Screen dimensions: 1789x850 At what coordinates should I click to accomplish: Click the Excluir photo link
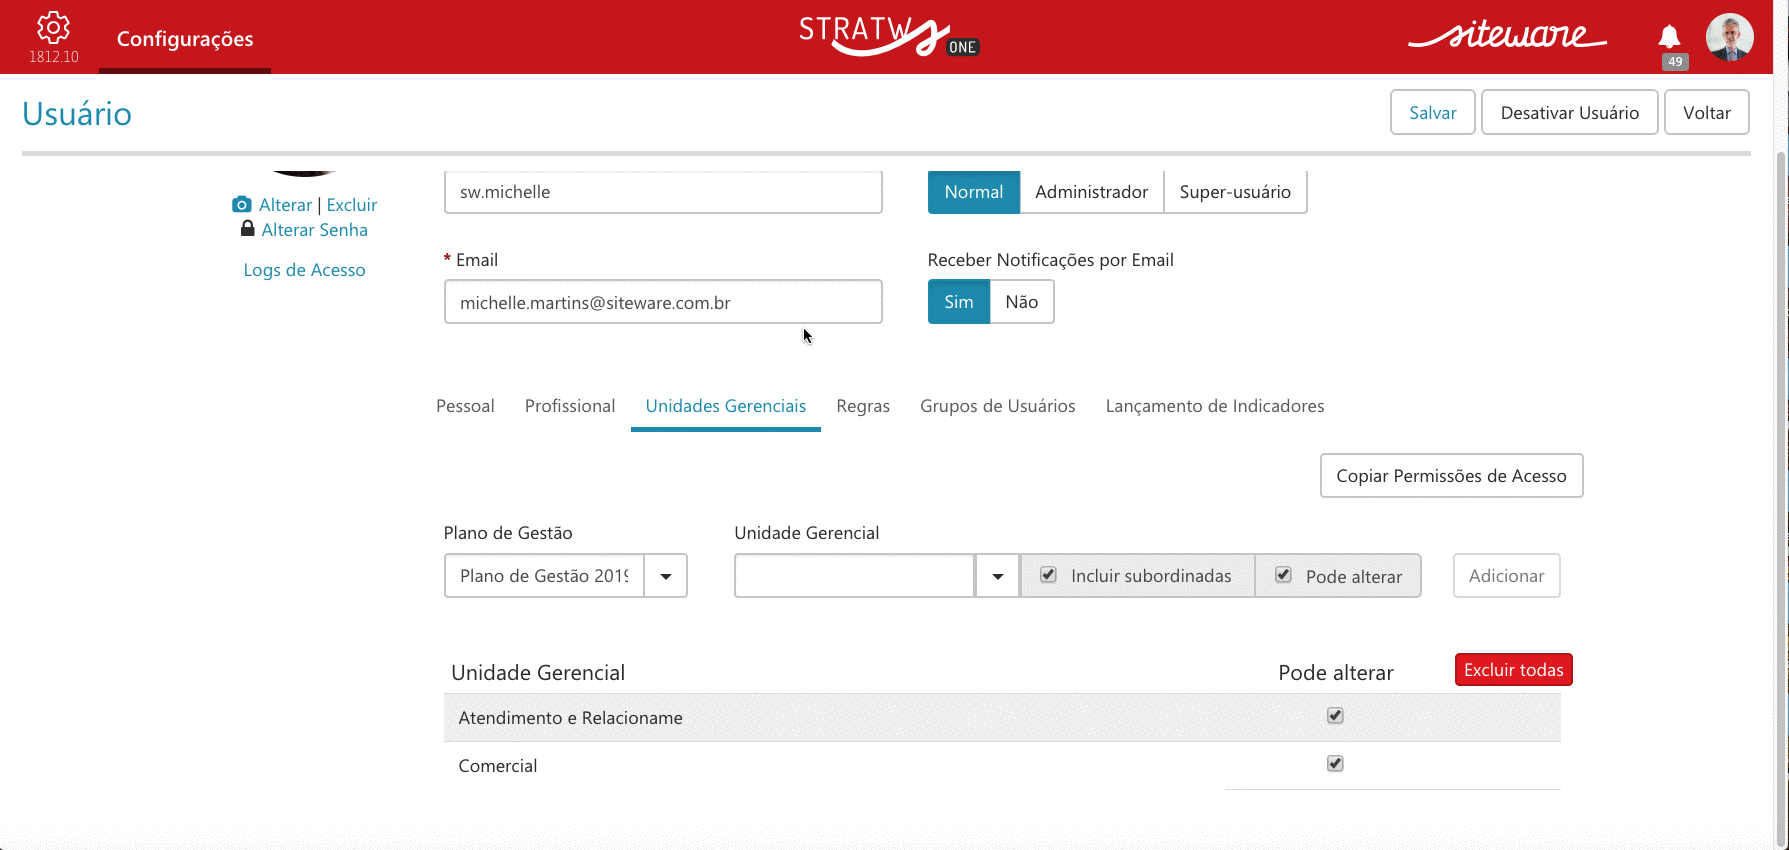pos(352,205)
